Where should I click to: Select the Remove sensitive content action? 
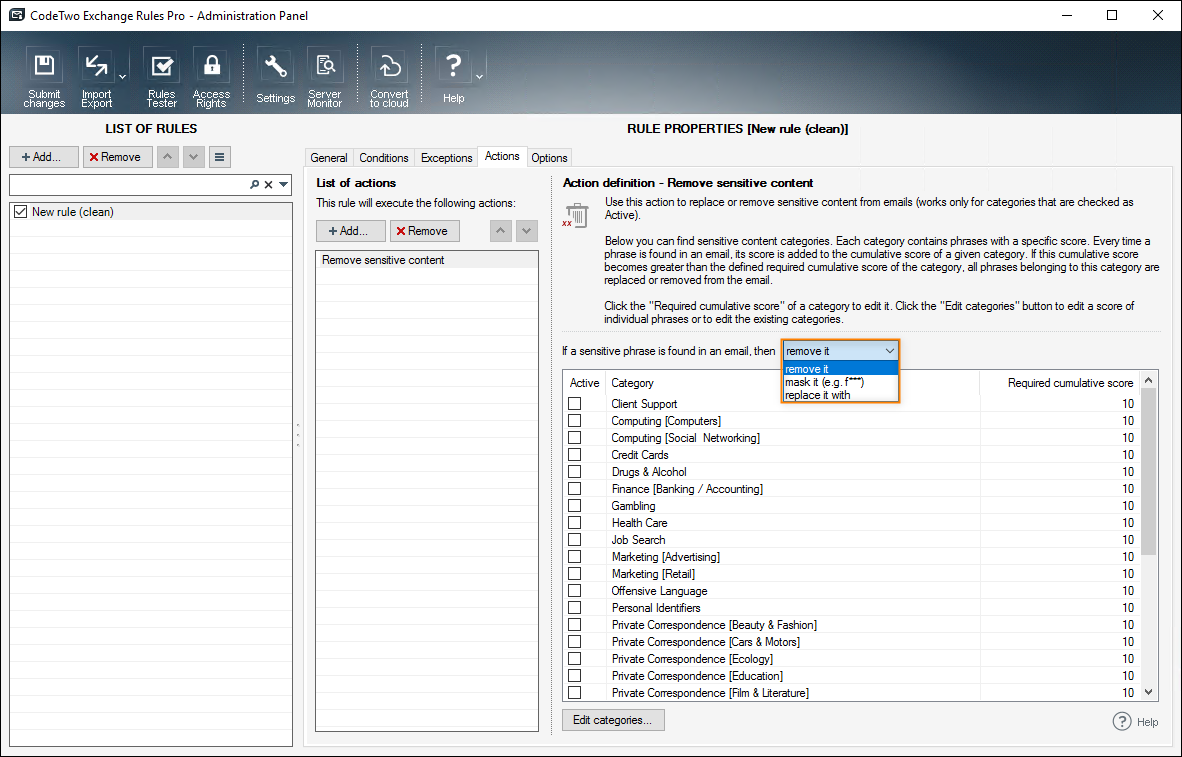427,260
